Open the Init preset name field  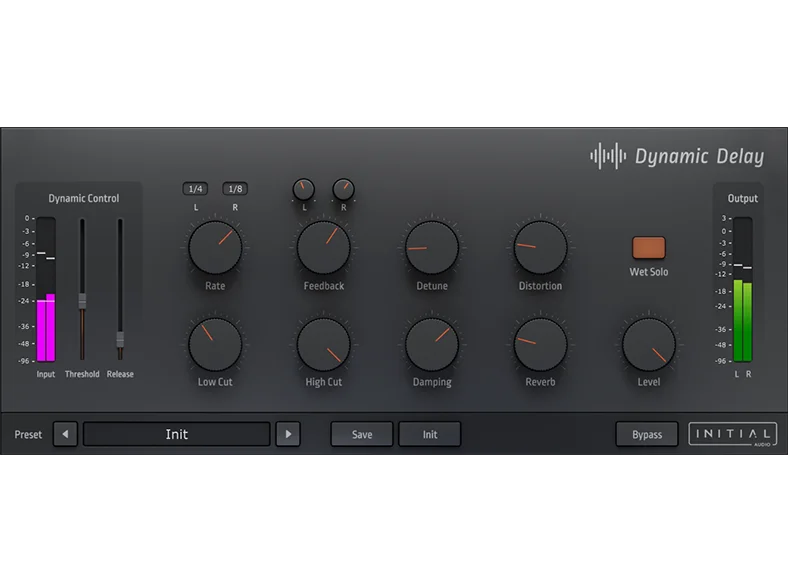(x=176, y=434)
